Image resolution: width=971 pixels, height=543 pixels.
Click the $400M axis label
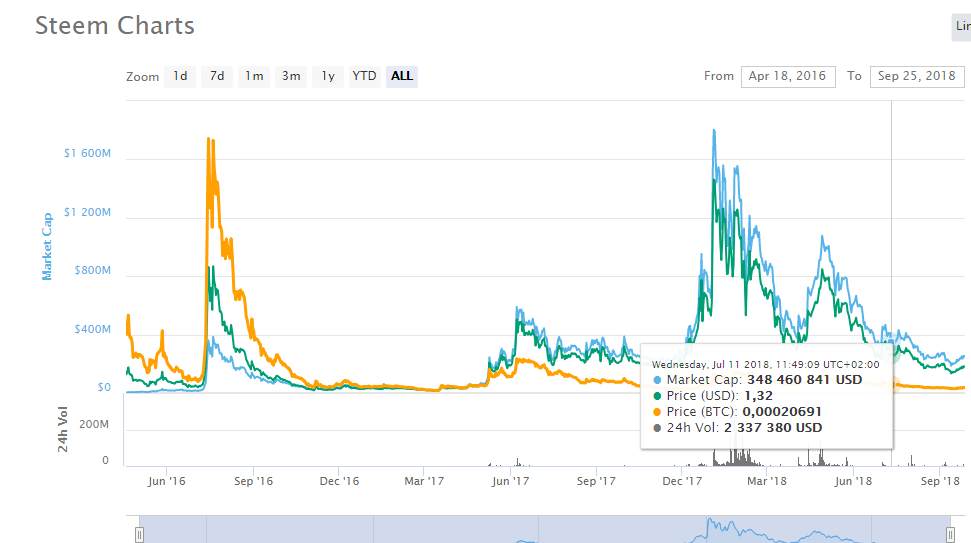tap(93, 329)
